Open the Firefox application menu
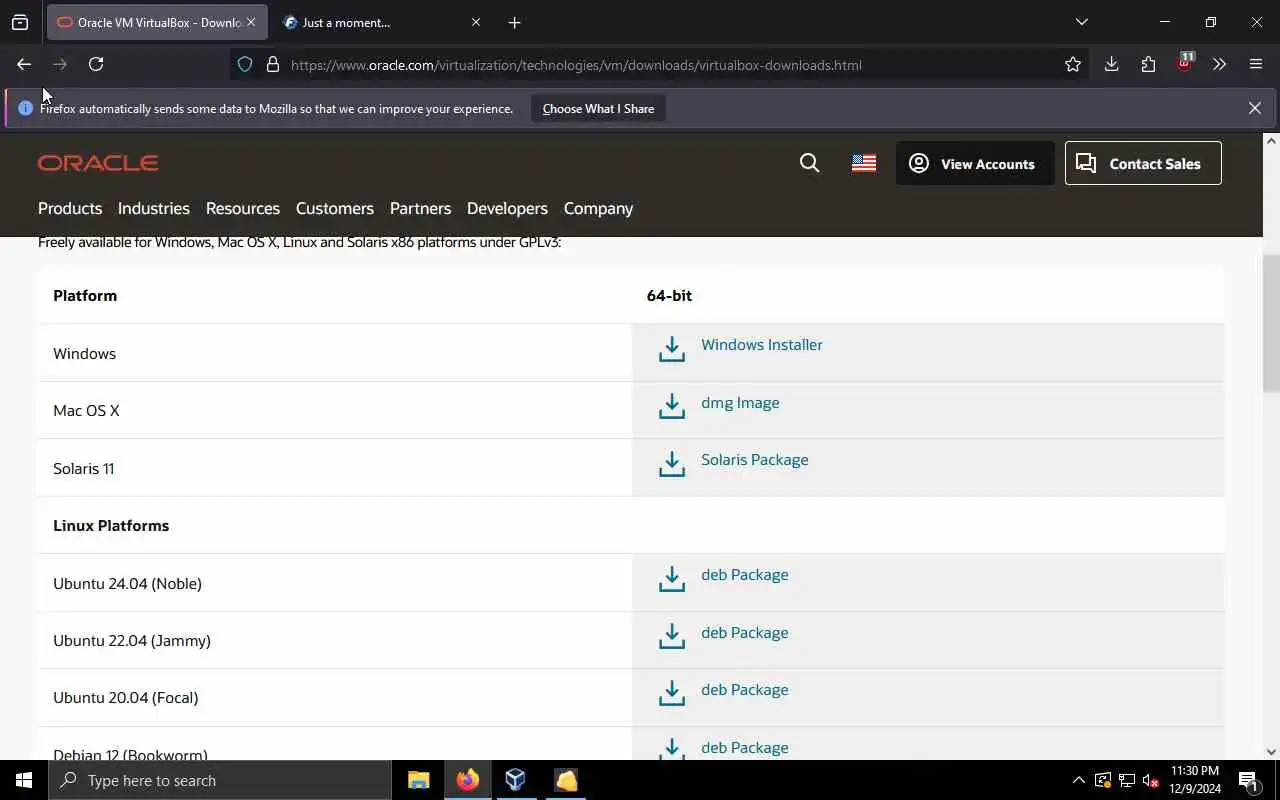This screenshot has height=800, width=1280. pyautogui.click(x=1256, y=65)
